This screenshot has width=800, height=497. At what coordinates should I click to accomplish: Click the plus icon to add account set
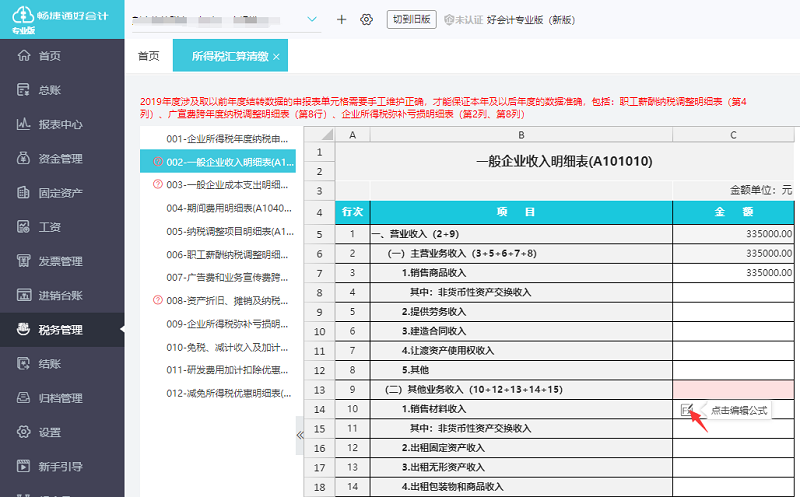[x=341, y=19]
